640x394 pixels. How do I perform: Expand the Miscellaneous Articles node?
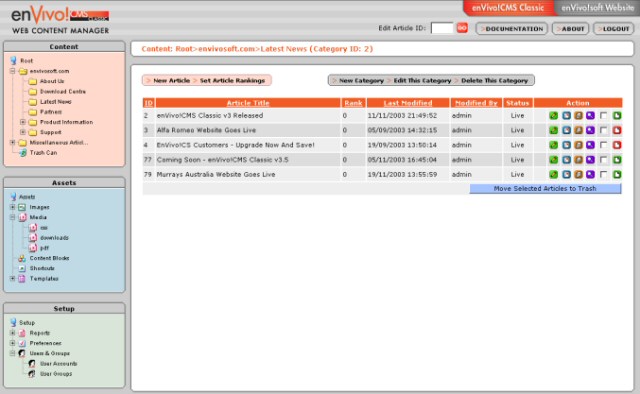13,142
